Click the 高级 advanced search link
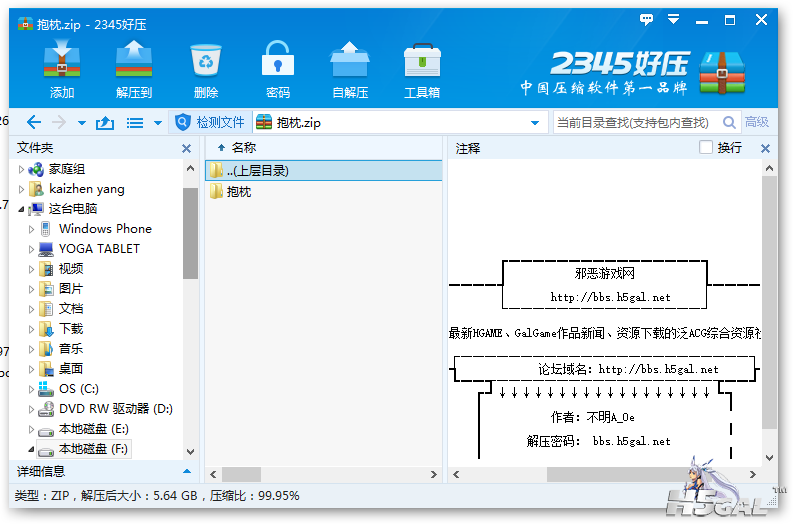793x524 pixels. pos(757,122)
